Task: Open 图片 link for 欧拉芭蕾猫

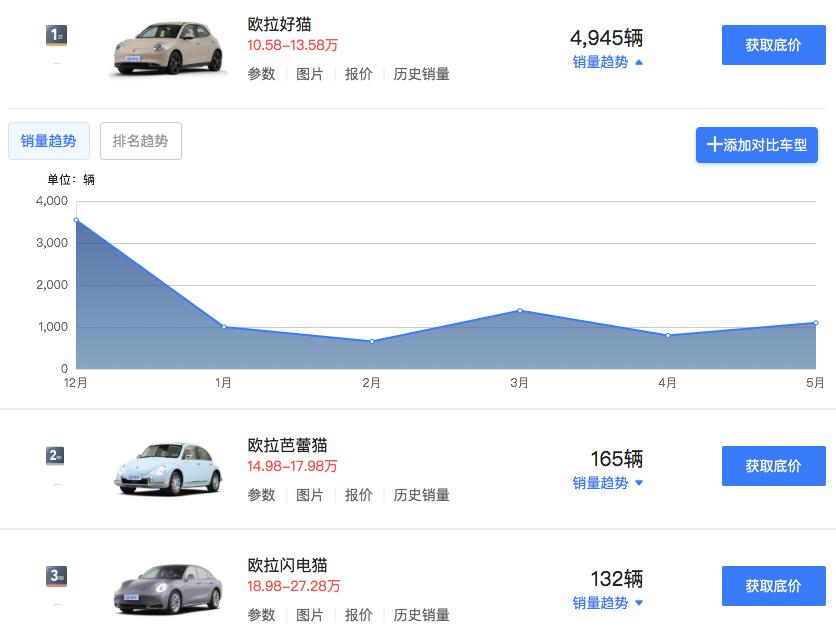Action: pos(310,495)
